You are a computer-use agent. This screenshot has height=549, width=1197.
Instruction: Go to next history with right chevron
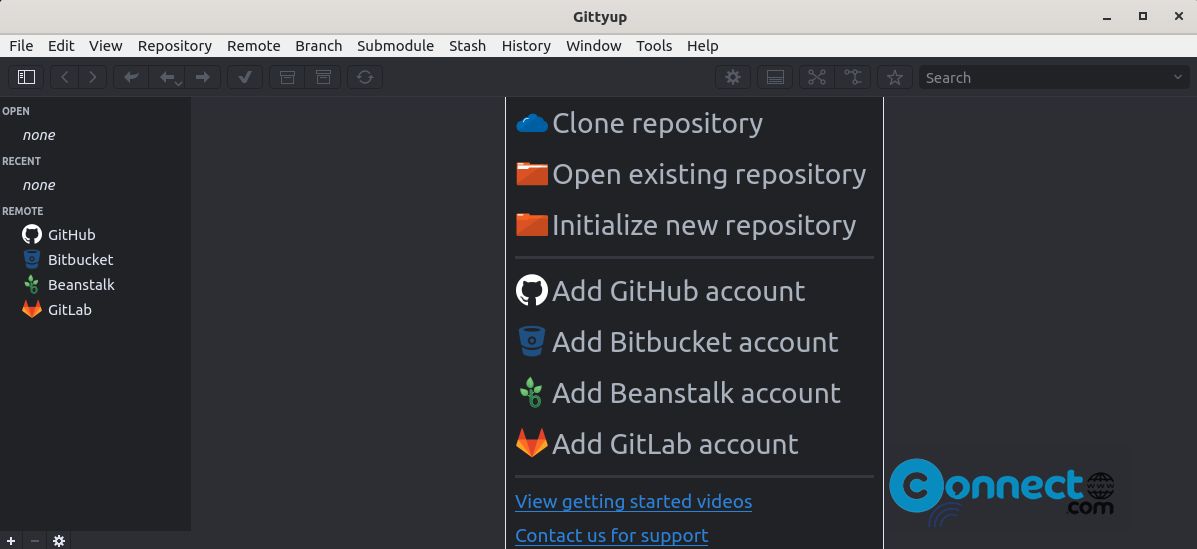[92, 77]
